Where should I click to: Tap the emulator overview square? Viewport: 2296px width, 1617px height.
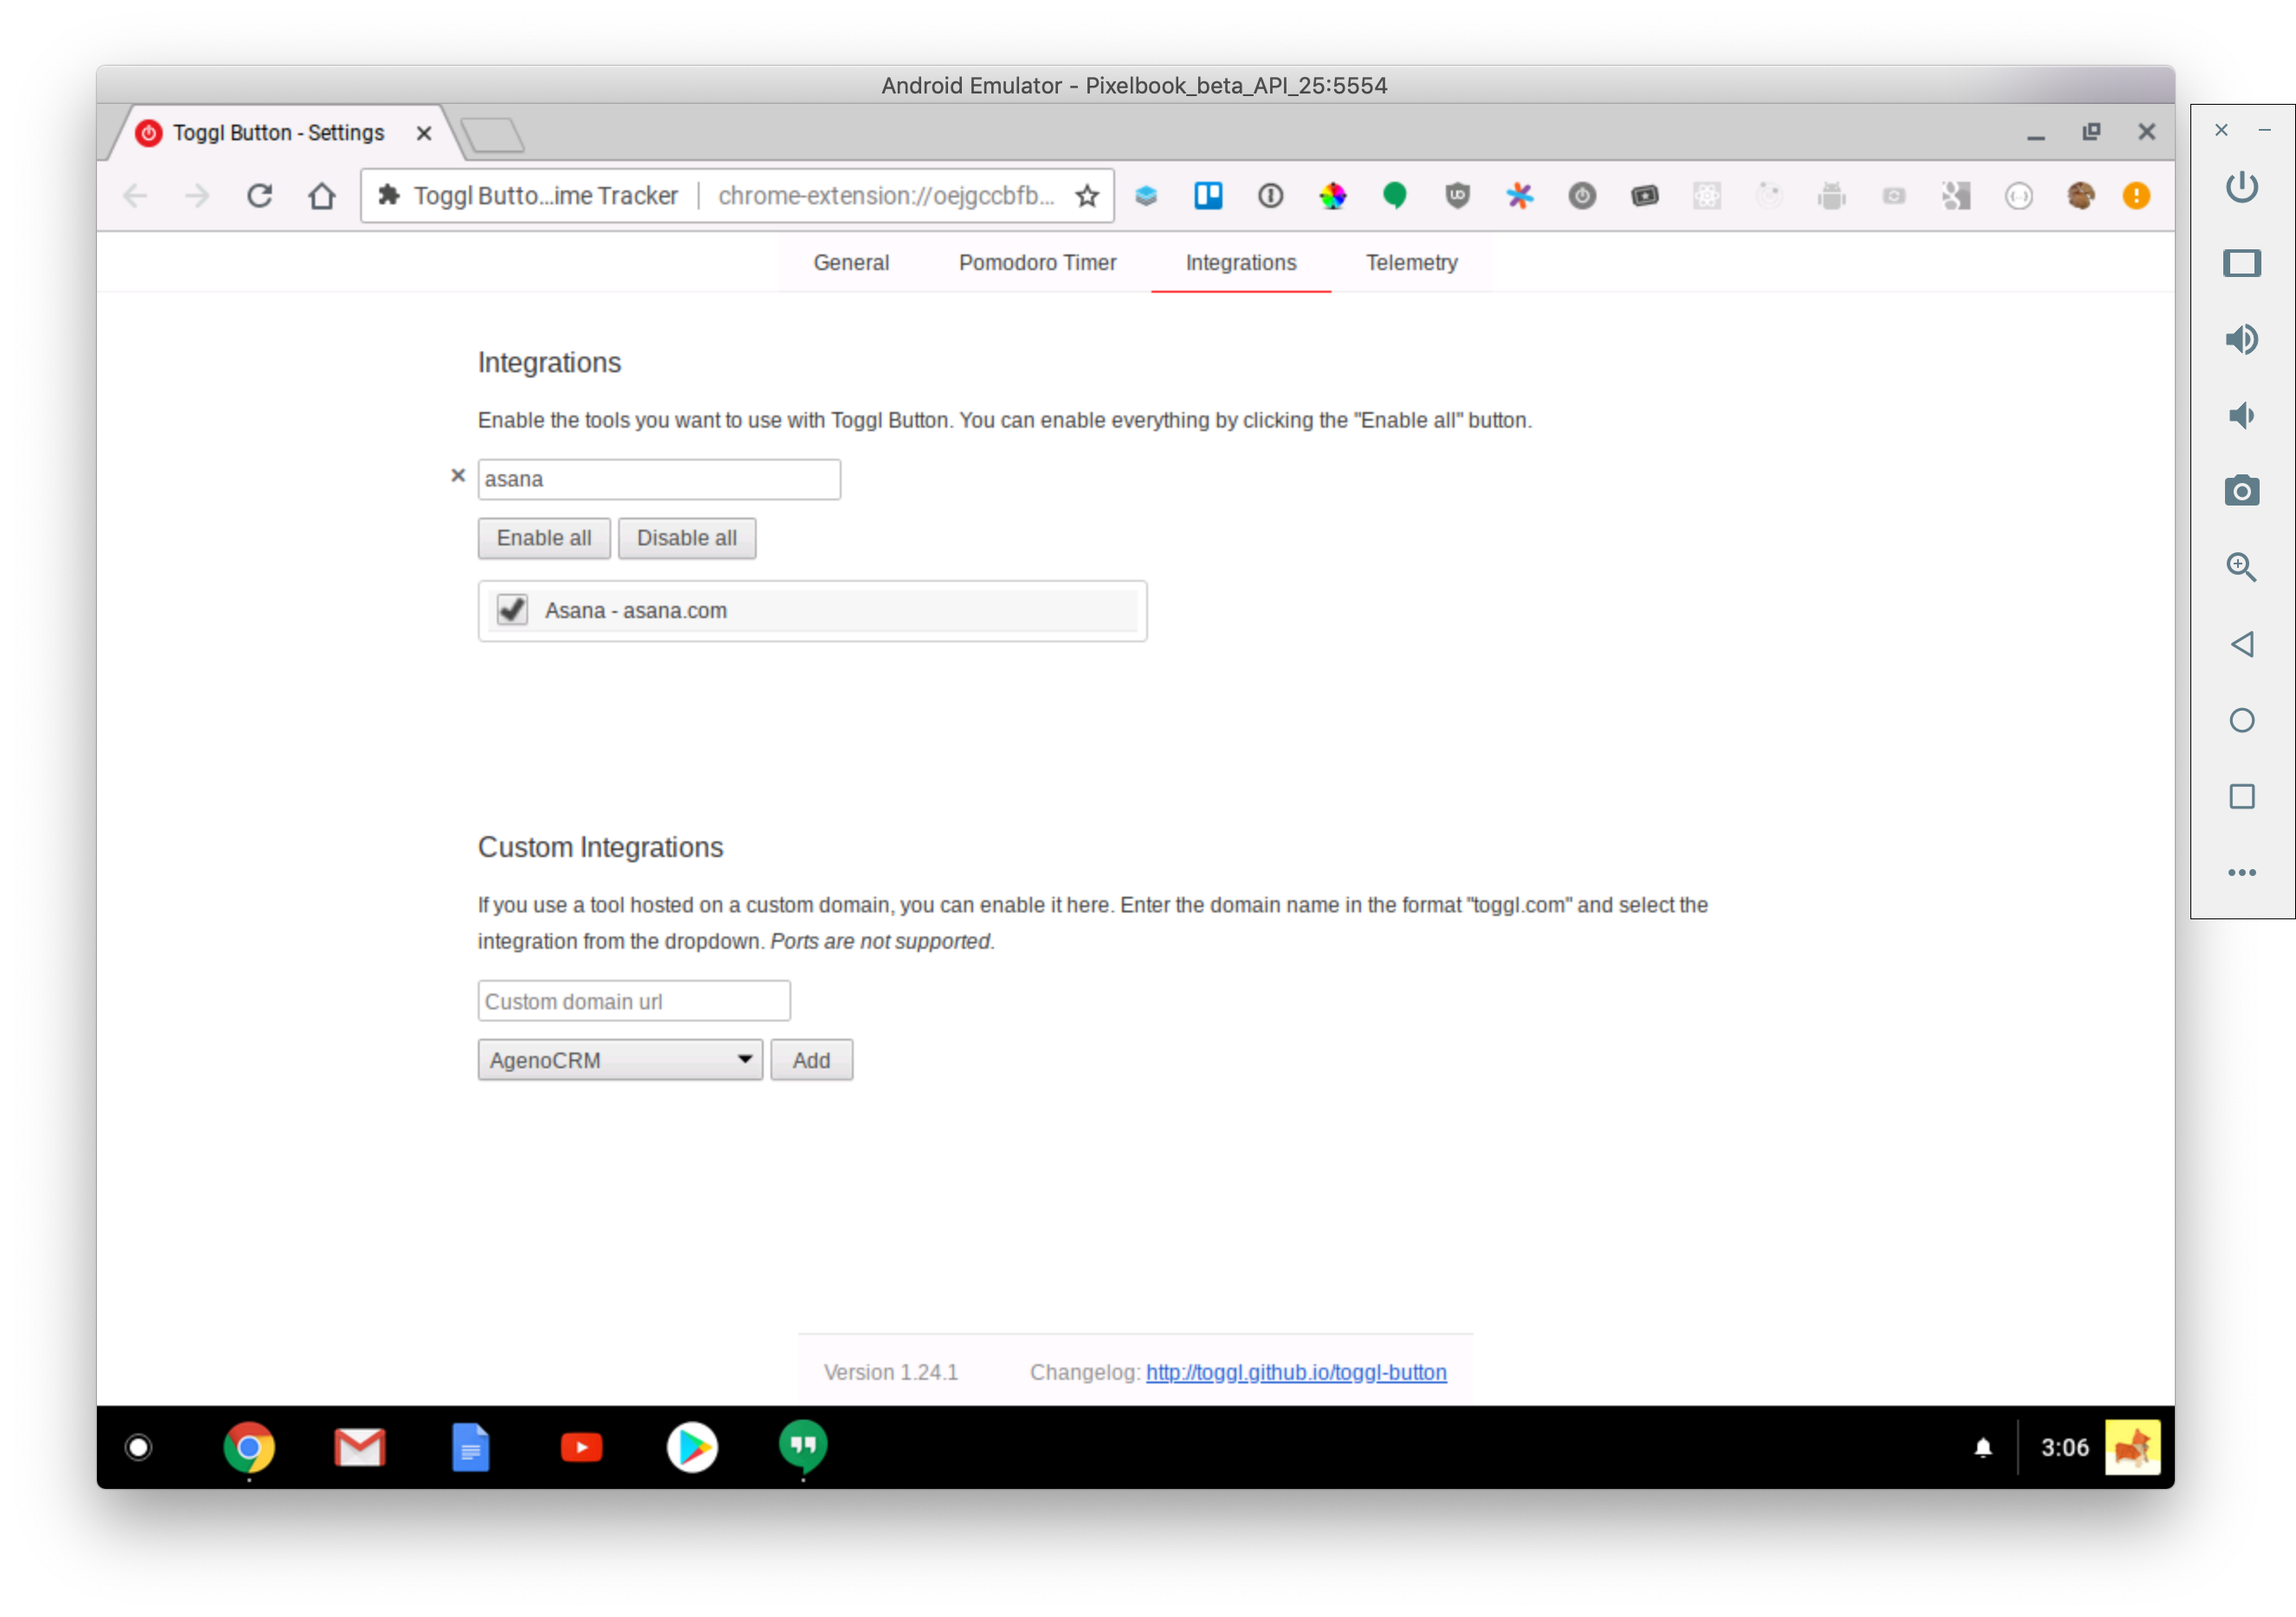click(x=2241, y=796)
